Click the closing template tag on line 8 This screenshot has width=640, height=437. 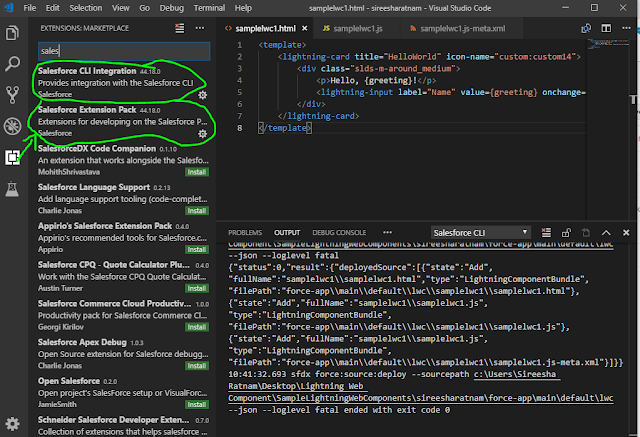[285, 128]
